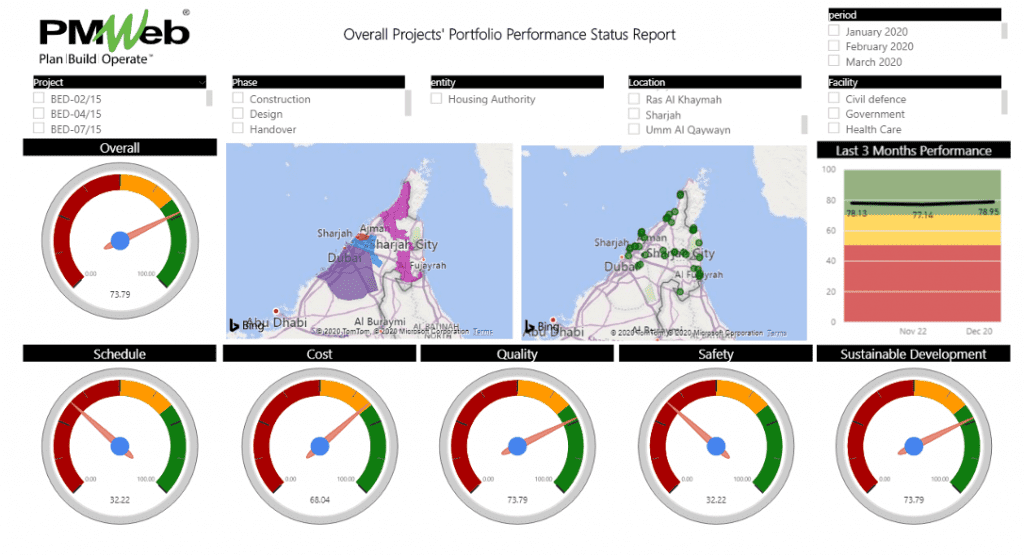Open the Project slicer dropdown arrow
1024x557 pixels.
201,82
